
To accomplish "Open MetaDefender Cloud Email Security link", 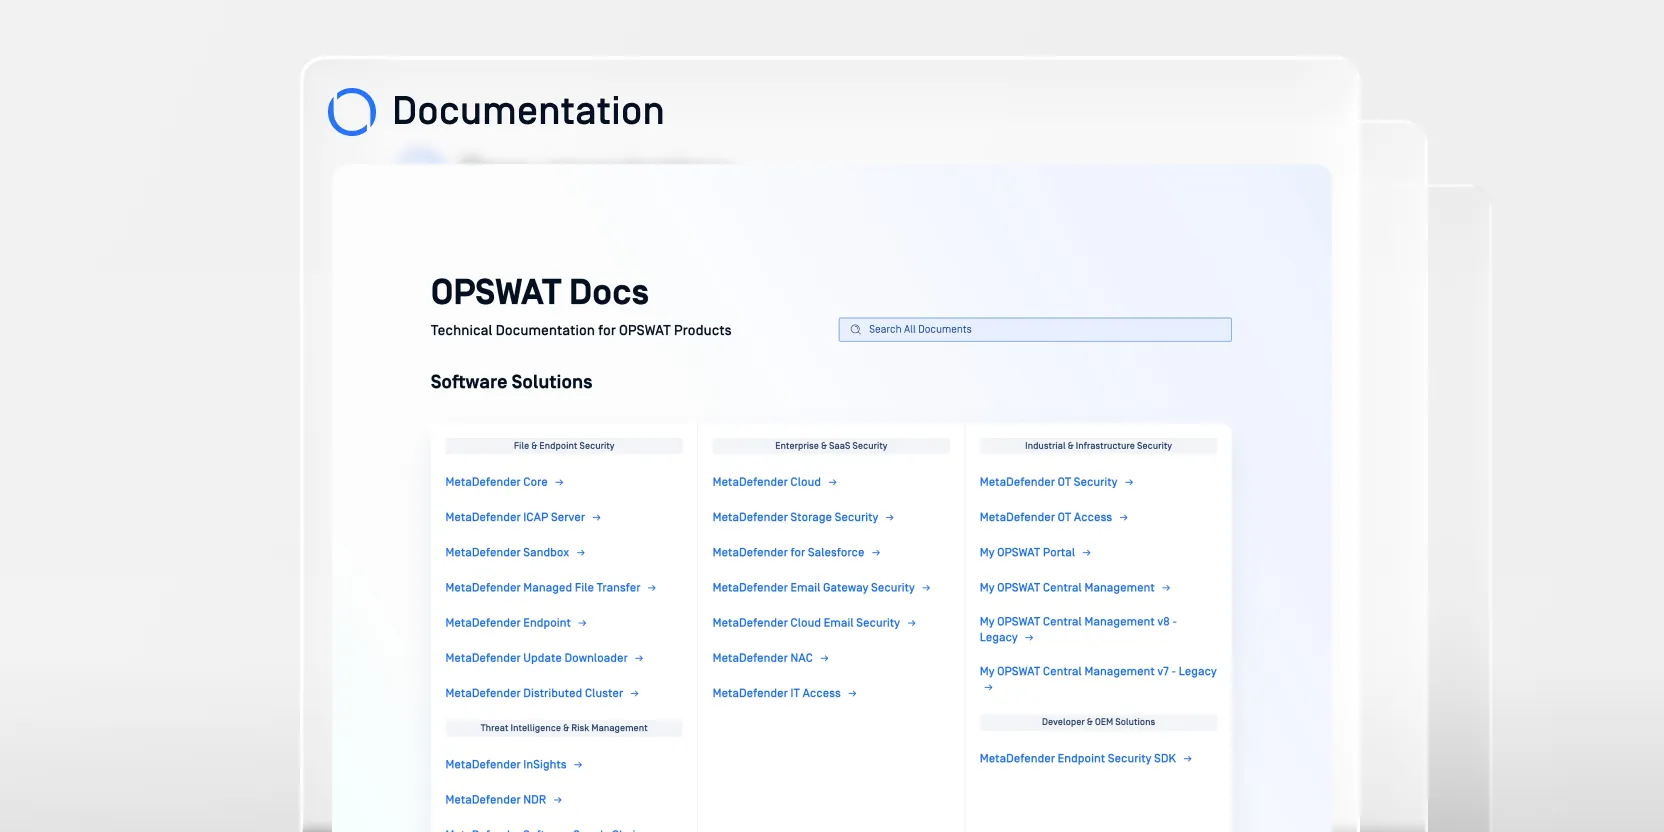I will click(806, 623).
